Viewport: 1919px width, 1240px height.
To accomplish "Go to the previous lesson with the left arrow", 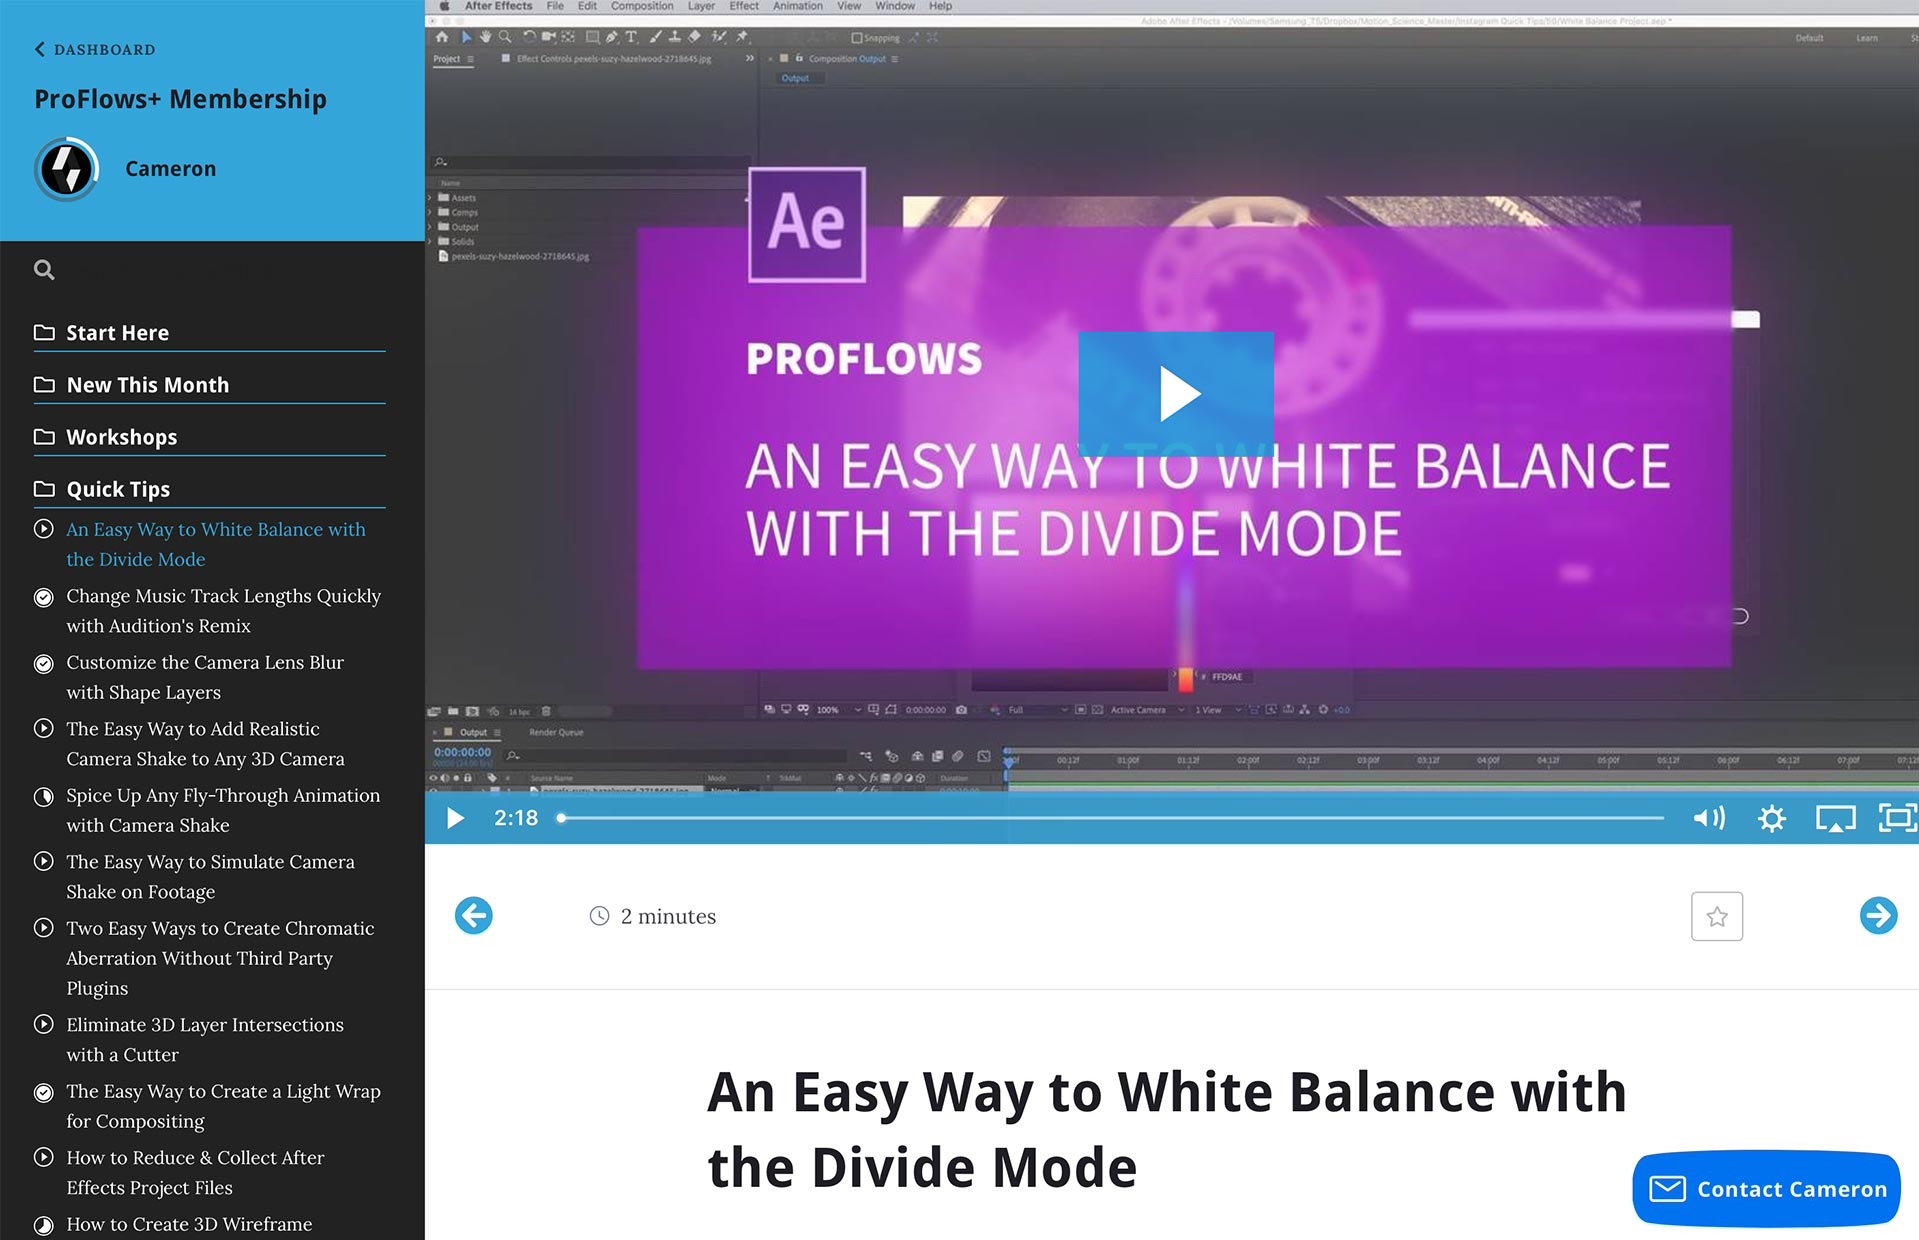I will [x=474, y=915].
